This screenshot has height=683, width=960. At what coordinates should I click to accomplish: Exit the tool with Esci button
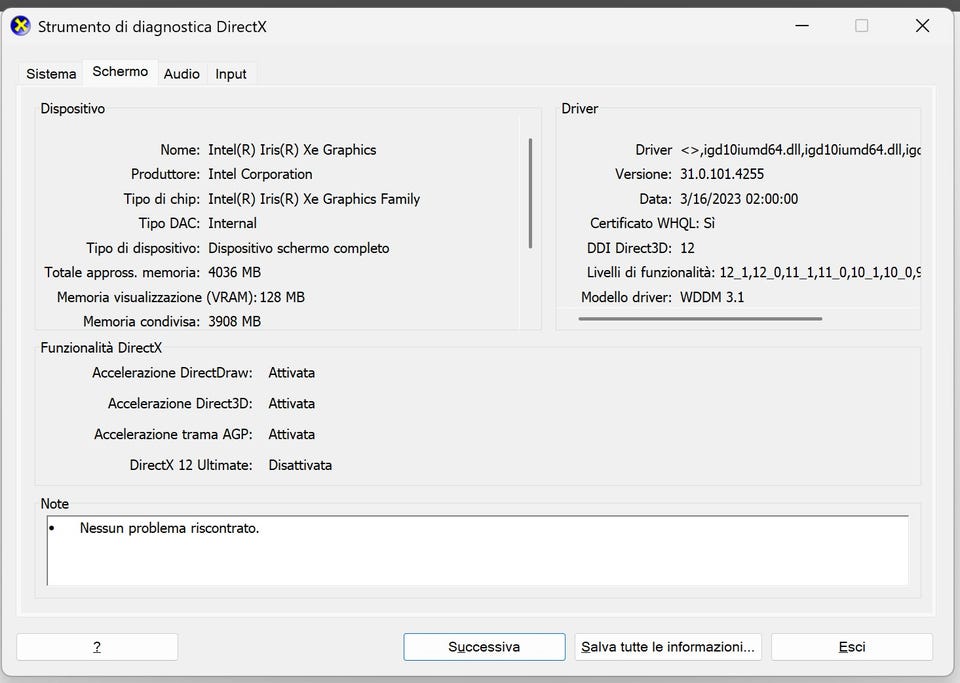click(x=852, y=647)
